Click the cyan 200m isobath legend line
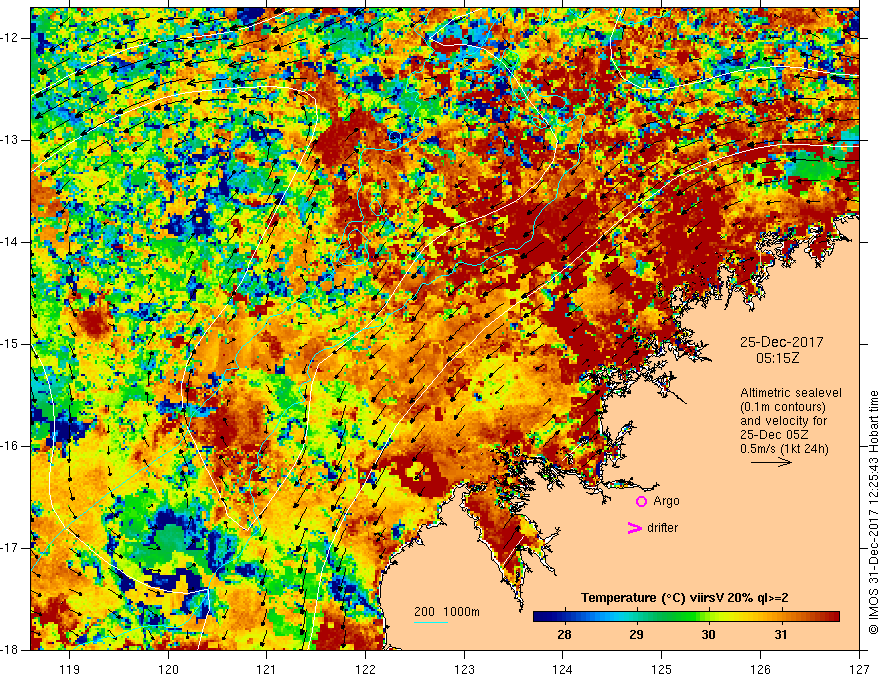 [431, 622]
